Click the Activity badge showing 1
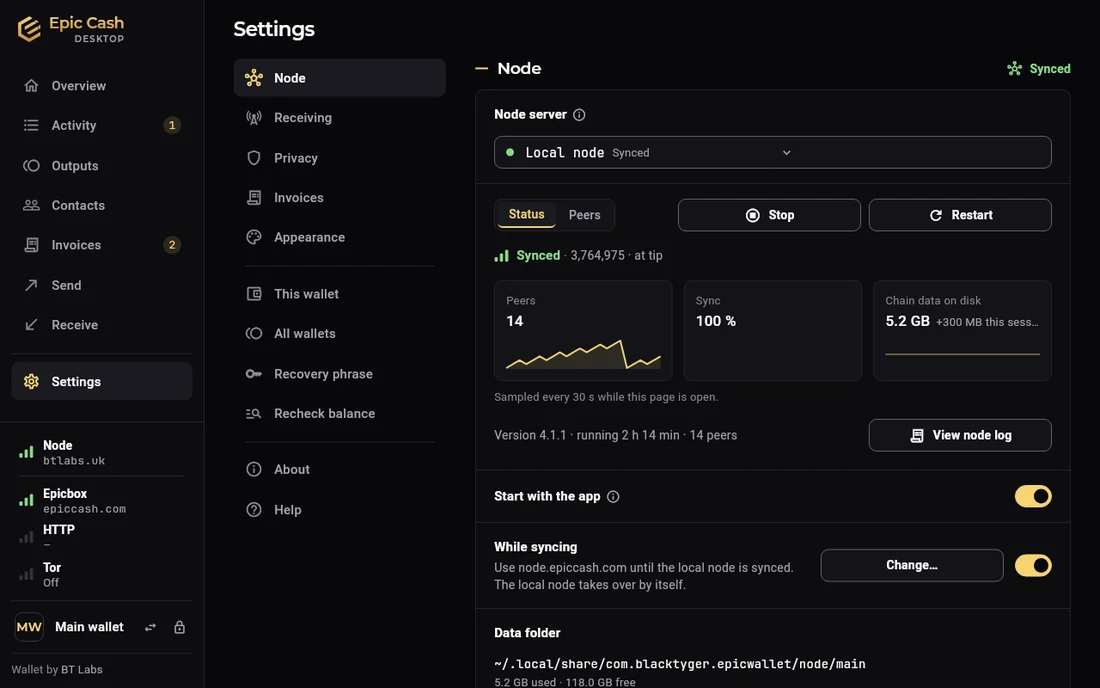1100x688 pixels. pyautogui.click(x=172, y=125)
